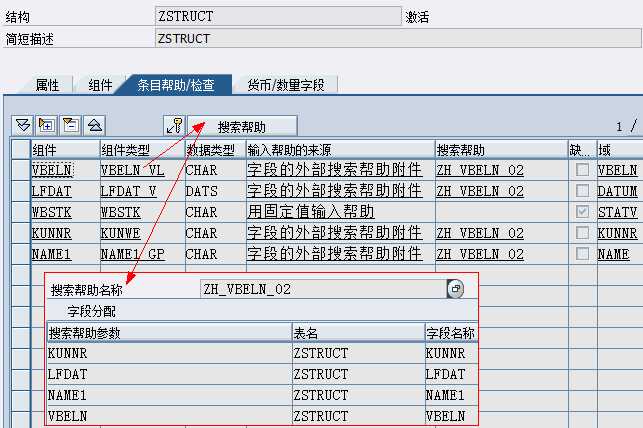Viewport: 643px width, 428px height.
Task: Click the expand-all icon in table toolbar
Action: [46, 125]
